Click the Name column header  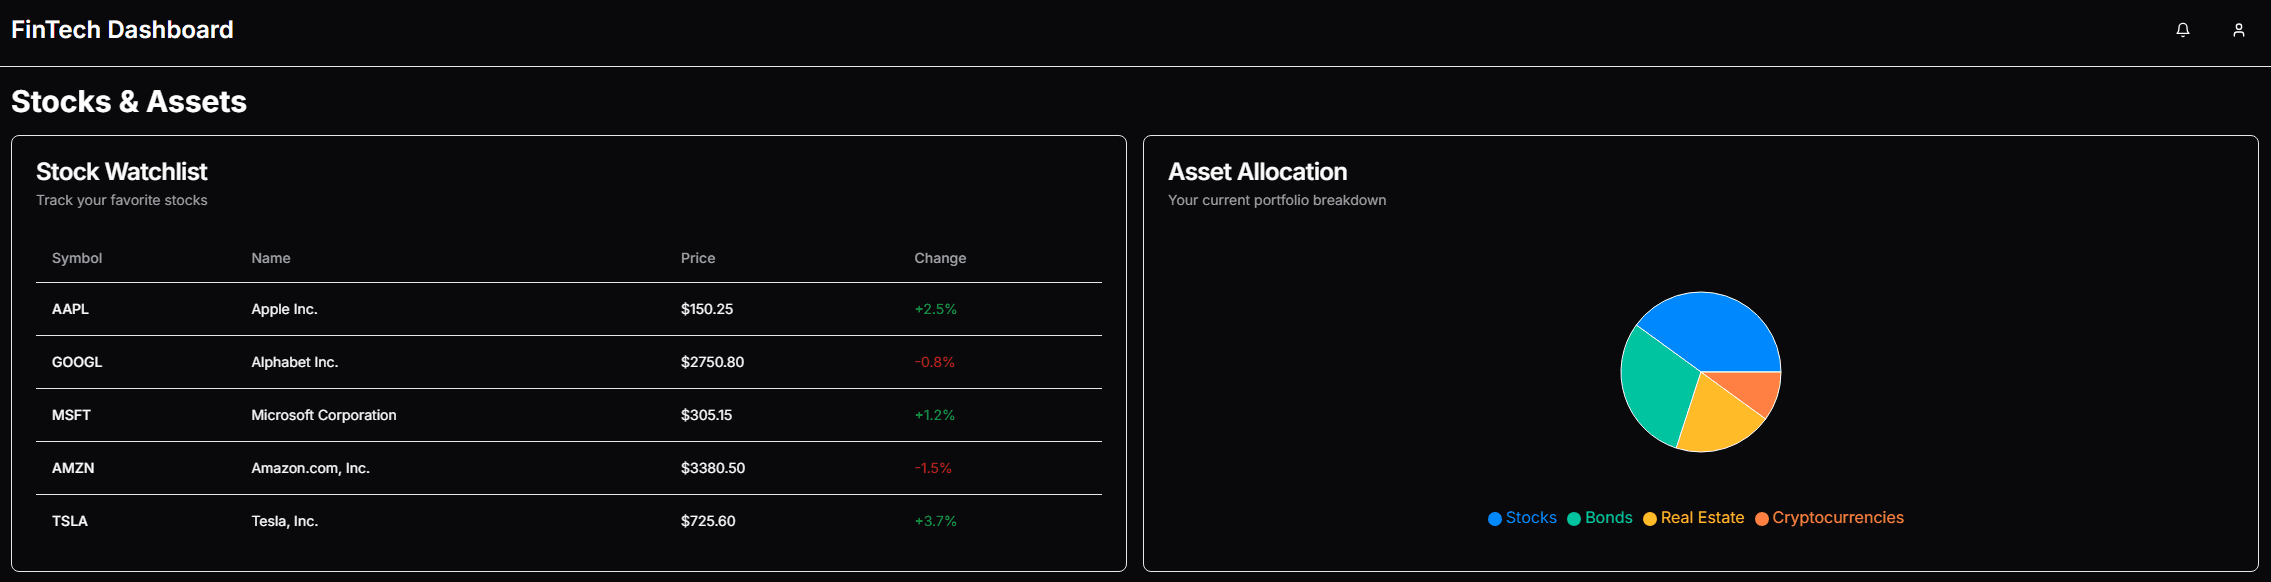(x=271, y=258)
